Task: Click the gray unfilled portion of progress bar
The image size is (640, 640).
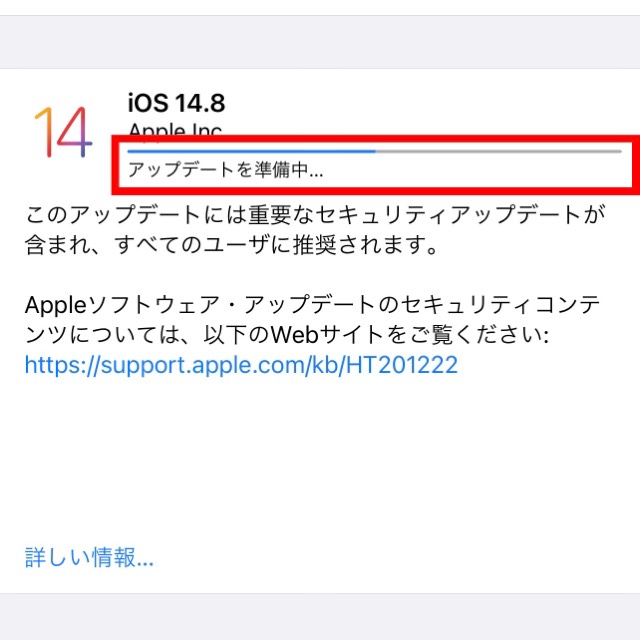Action: pyautogui.click(x=498, y=151)
